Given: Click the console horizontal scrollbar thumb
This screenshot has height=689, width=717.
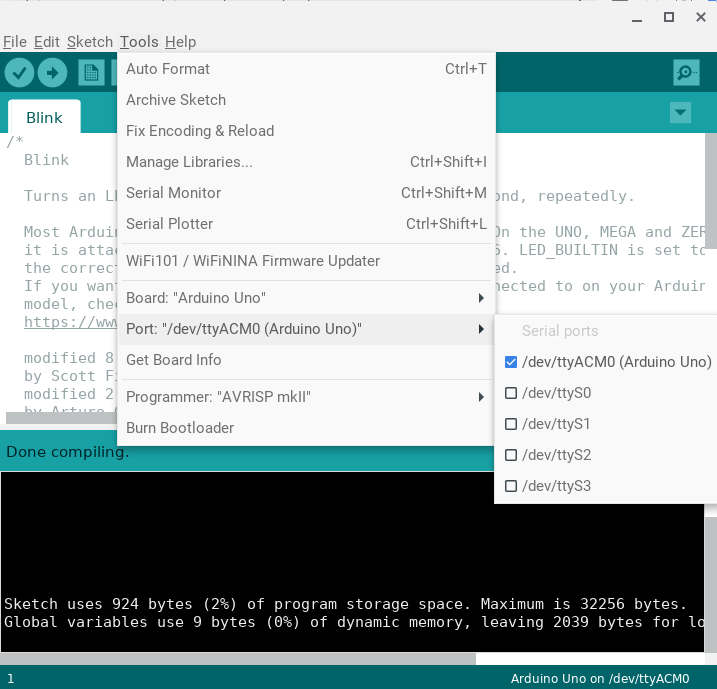Looking at the screenshot, I should pos(238,659).
